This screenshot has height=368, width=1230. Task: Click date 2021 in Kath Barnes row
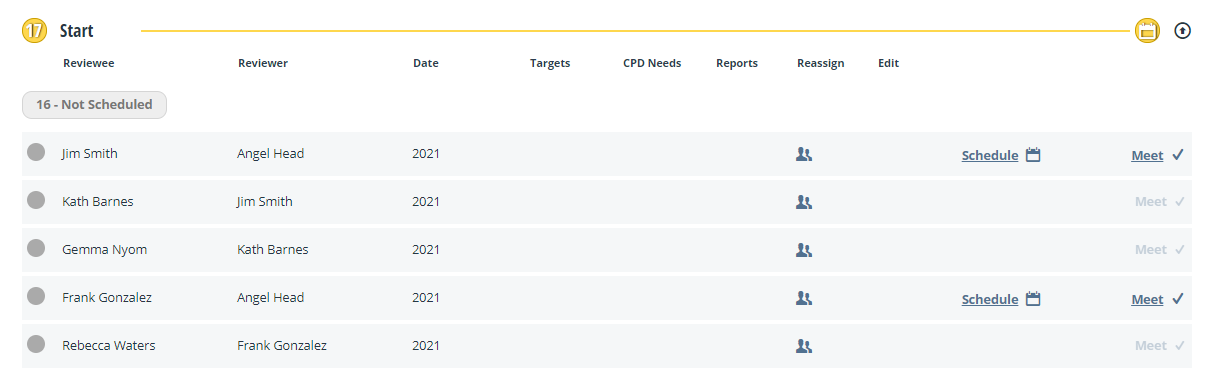(x=426, y=202)
